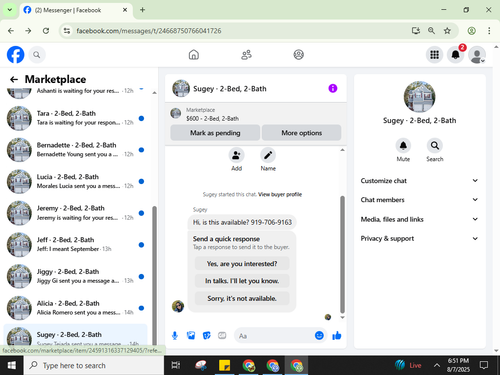Open the Sticky Notes taskbar app
This screenshot has width=500, height=375.
pos(224,365)
